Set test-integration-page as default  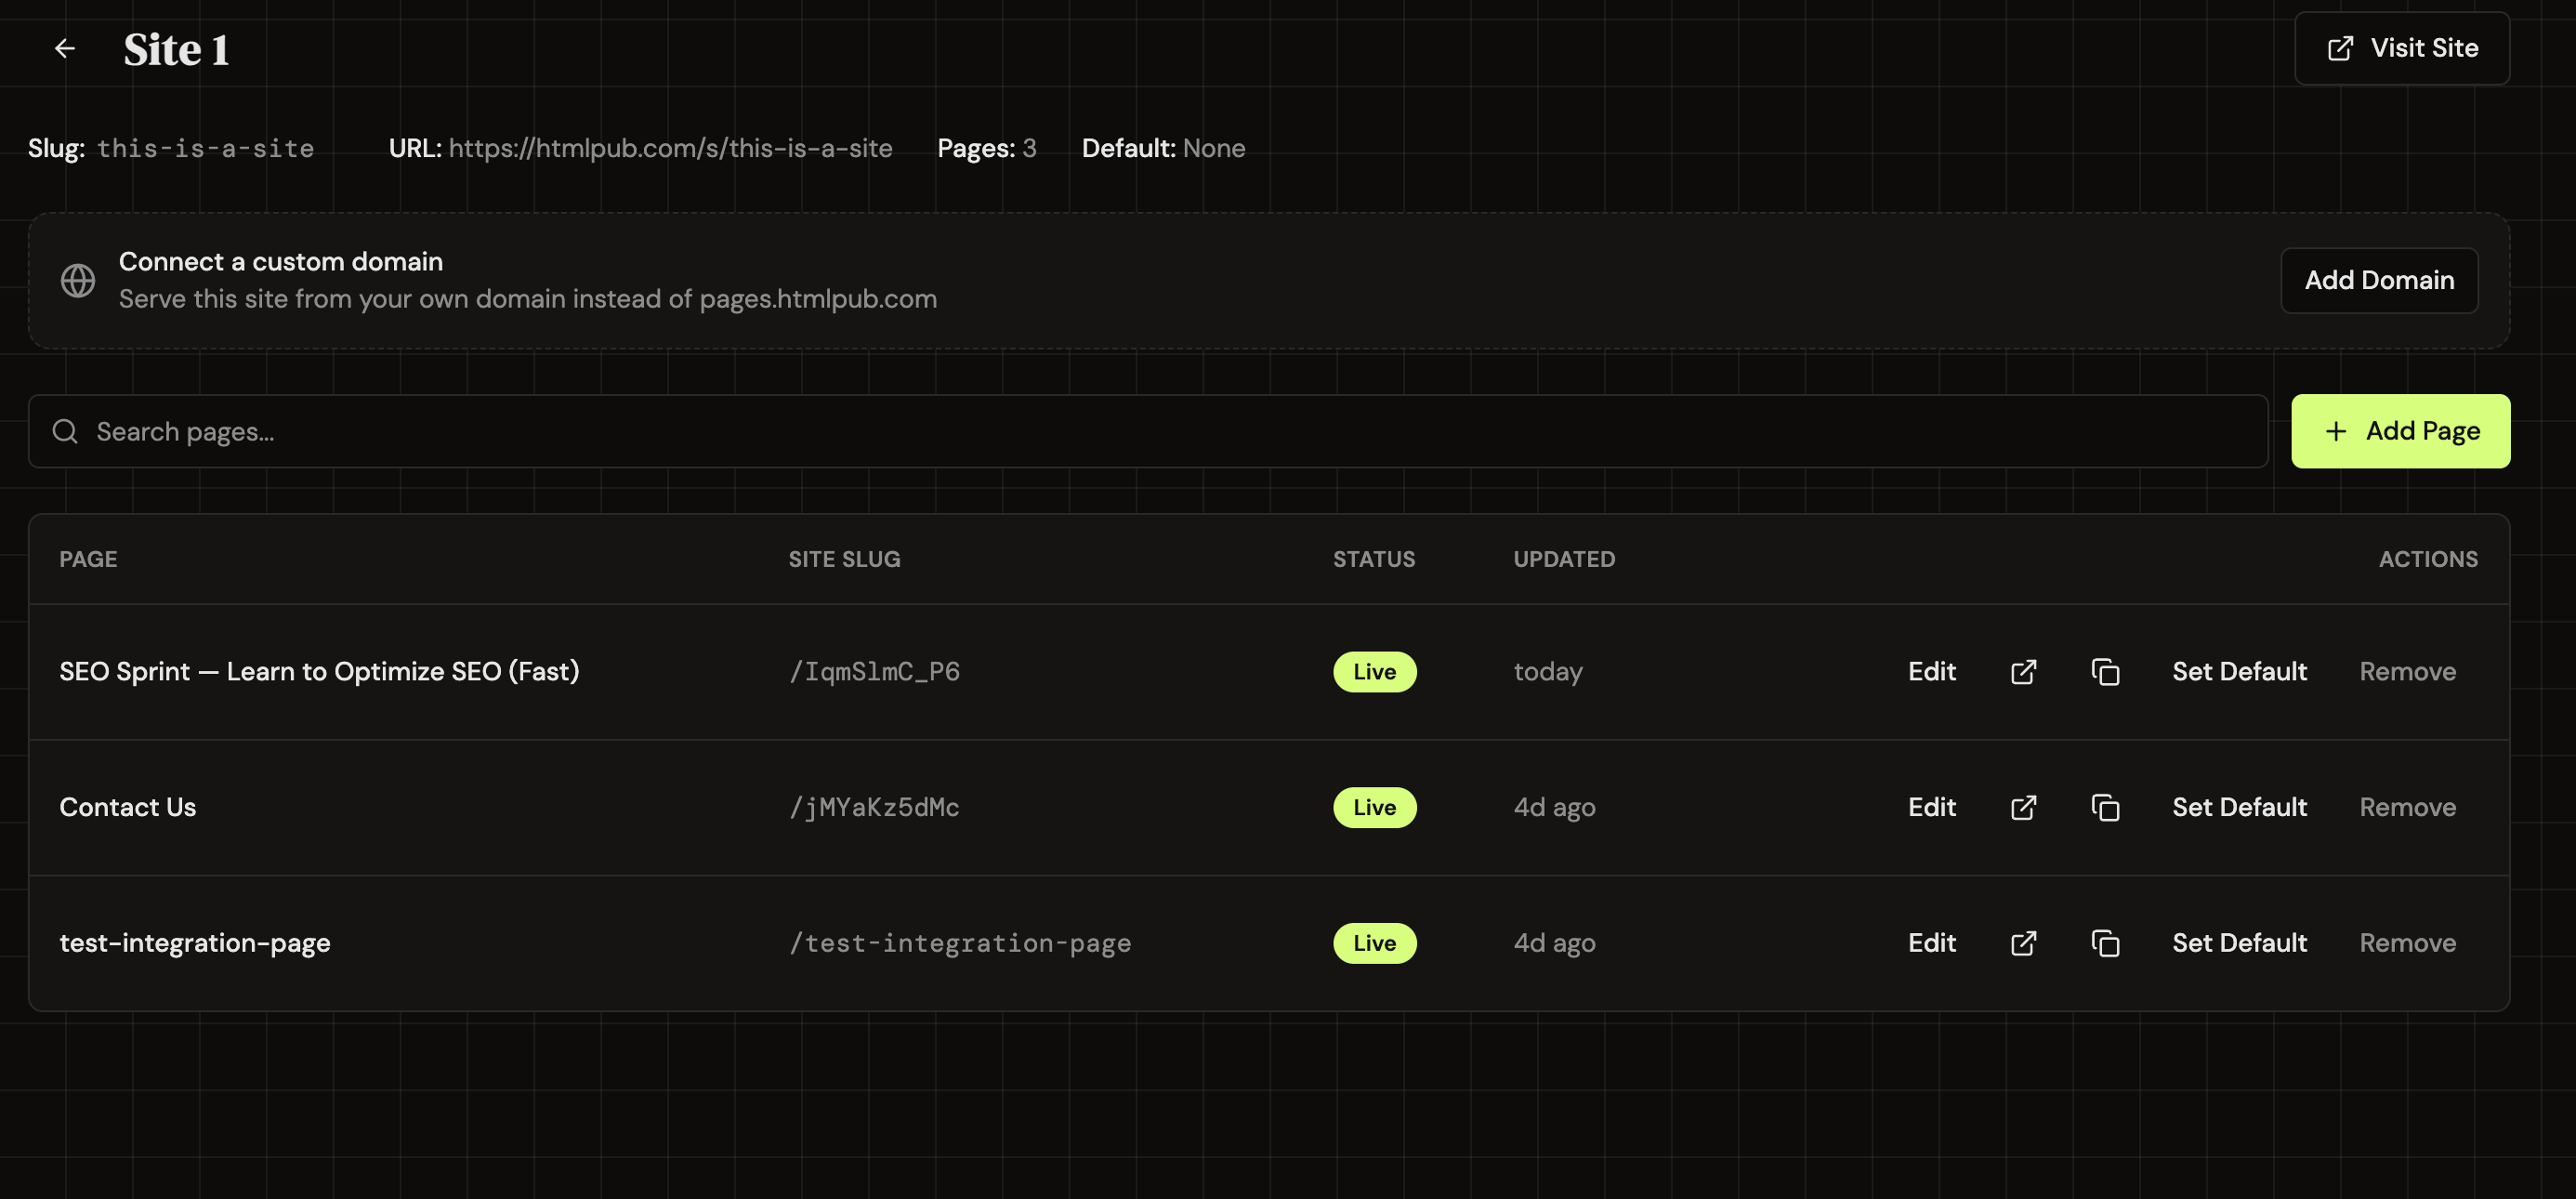2239,943
